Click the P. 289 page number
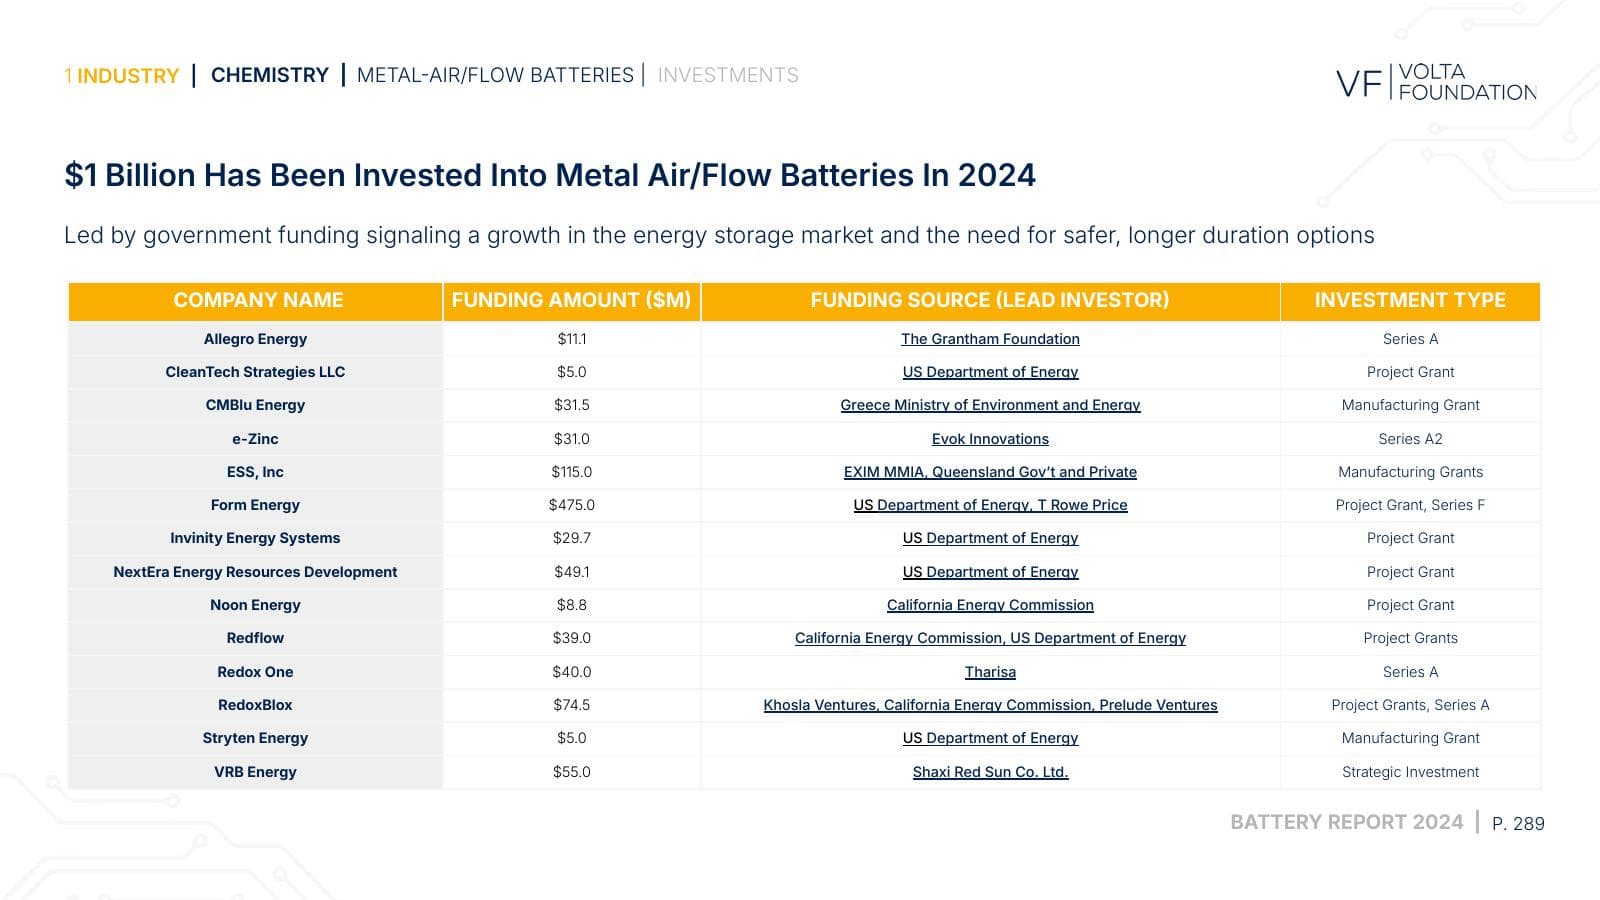The height and width of the screenshot is (900, 1600). coord(1518,824)
